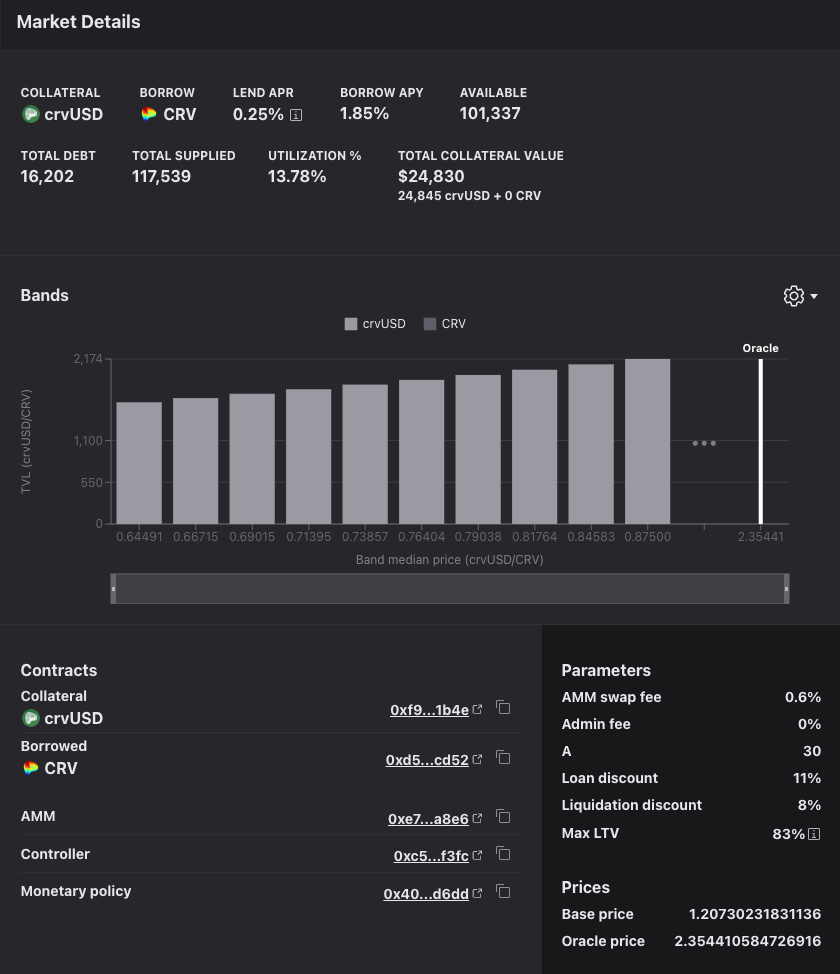840x974 pixels.
Task: Click the Lend APR value 0.25%
Action: pos(258,114)
